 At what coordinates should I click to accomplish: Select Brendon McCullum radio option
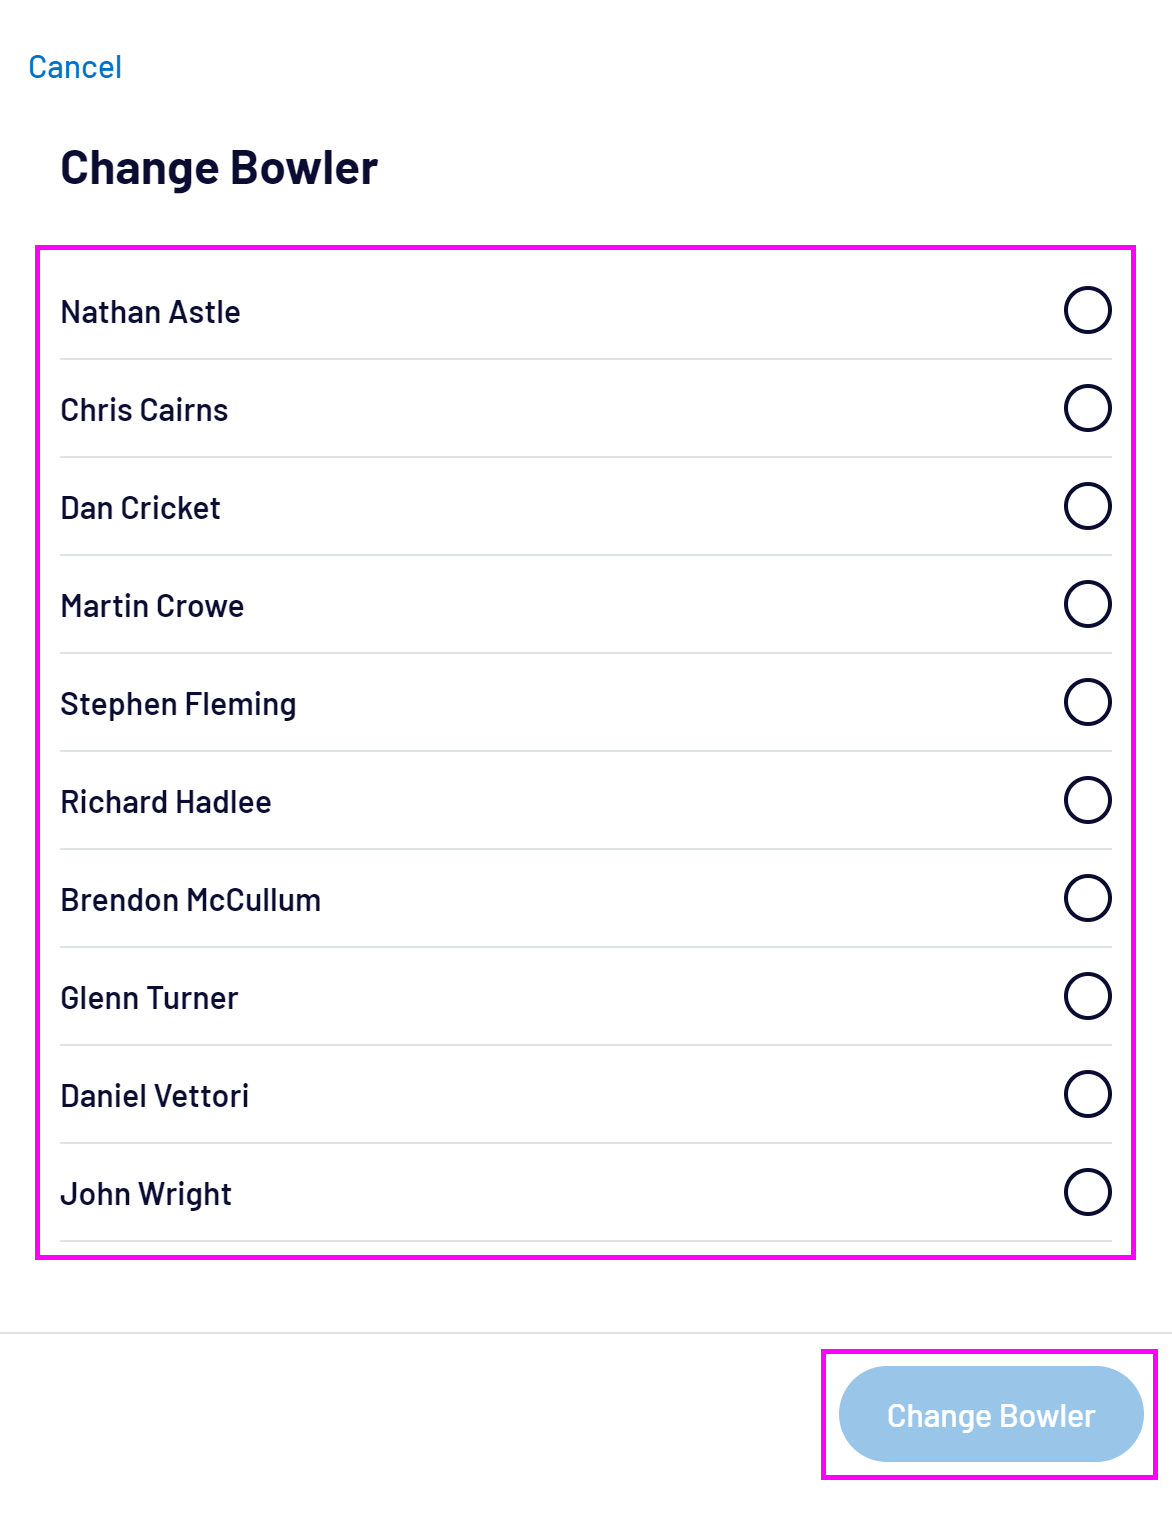(x=1087, y=898)
